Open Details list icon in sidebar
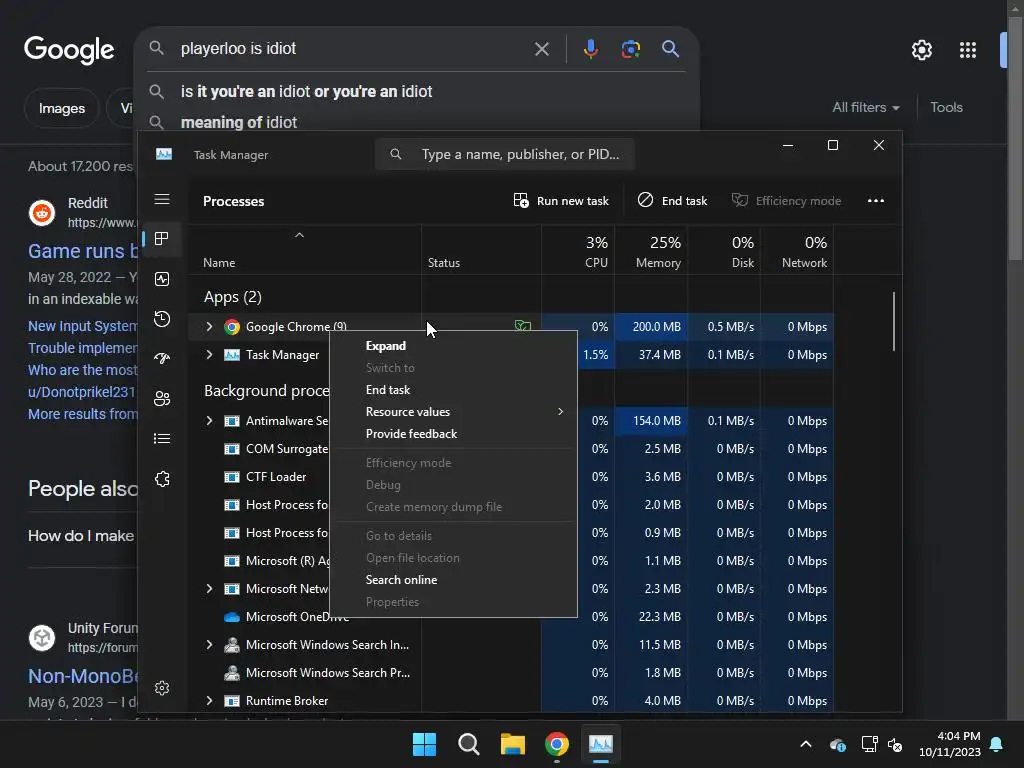This screenshot has width=1024, height=768. pyautogui.click(x=162, y=439)
